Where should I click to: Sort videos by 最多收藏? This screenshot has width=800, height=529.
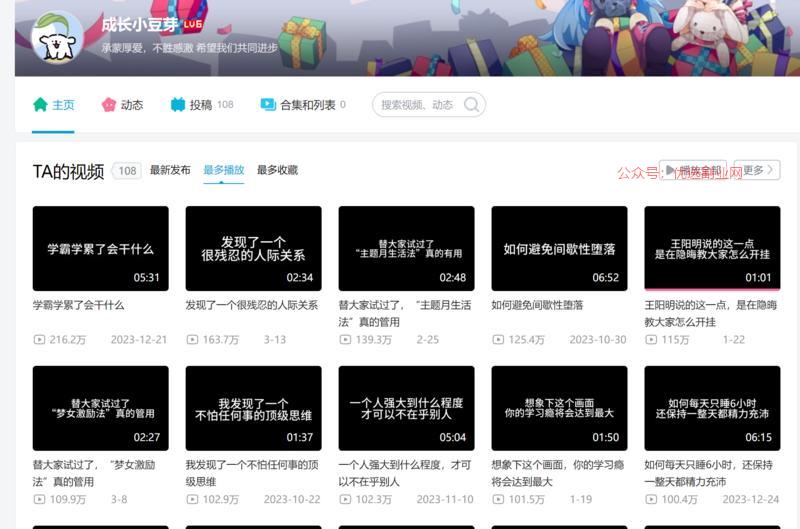[277, 170]
